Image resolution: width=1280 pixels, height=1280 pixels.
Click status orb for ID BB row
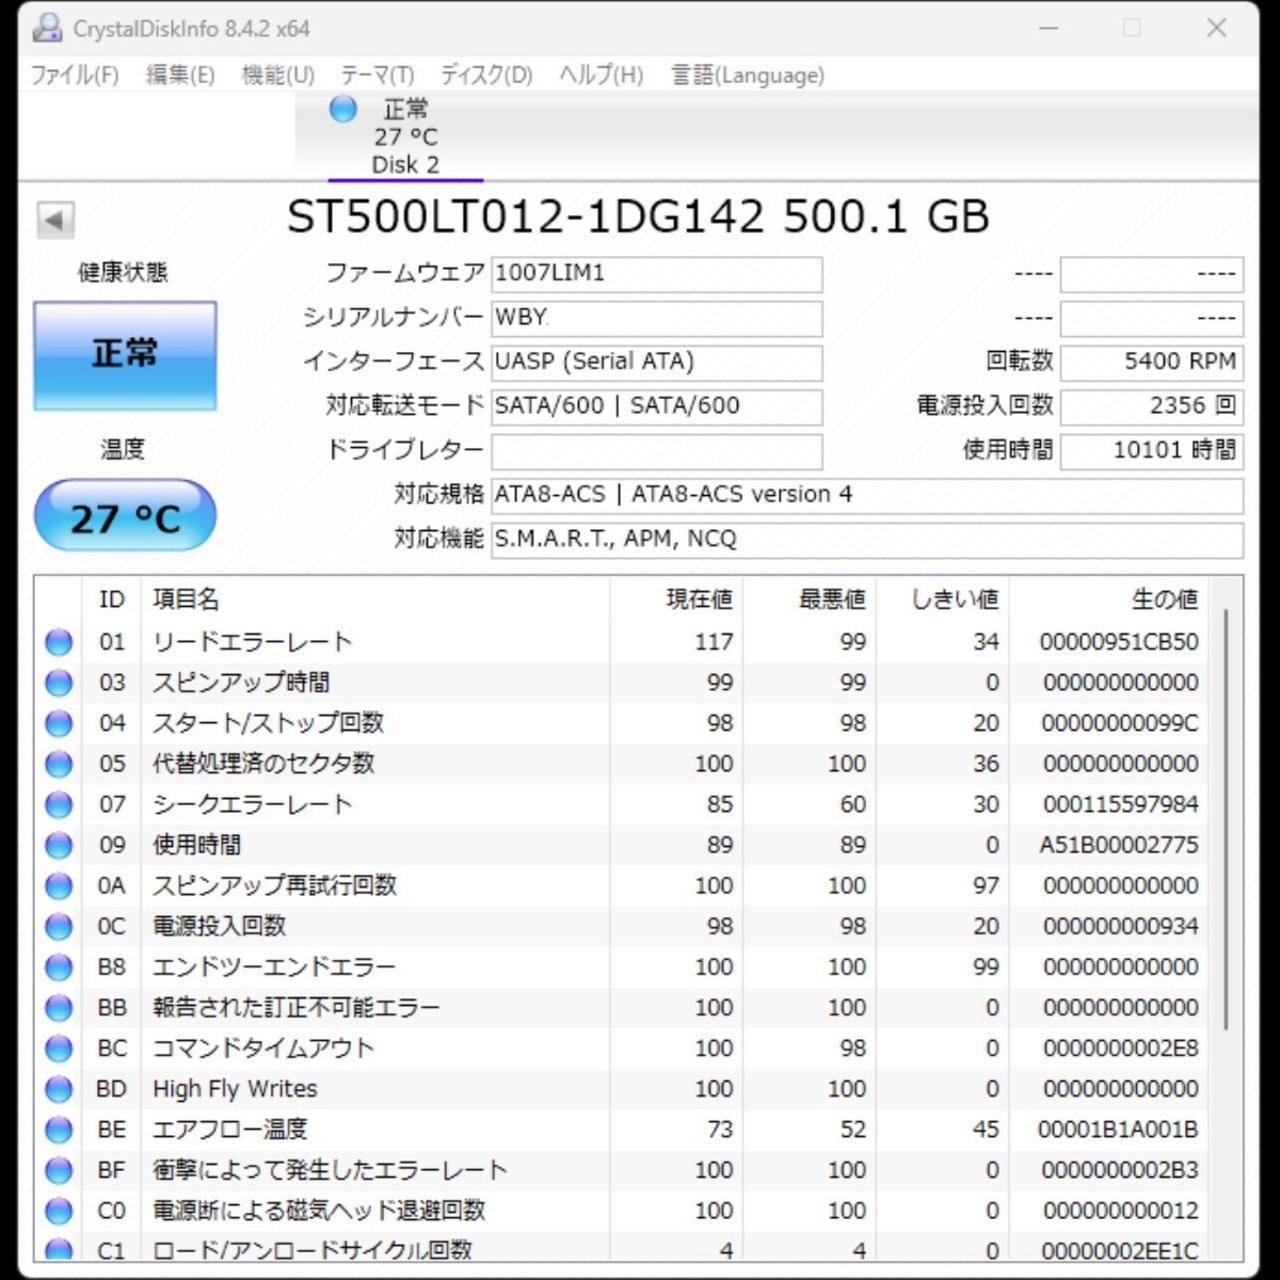pos(59,1008)
